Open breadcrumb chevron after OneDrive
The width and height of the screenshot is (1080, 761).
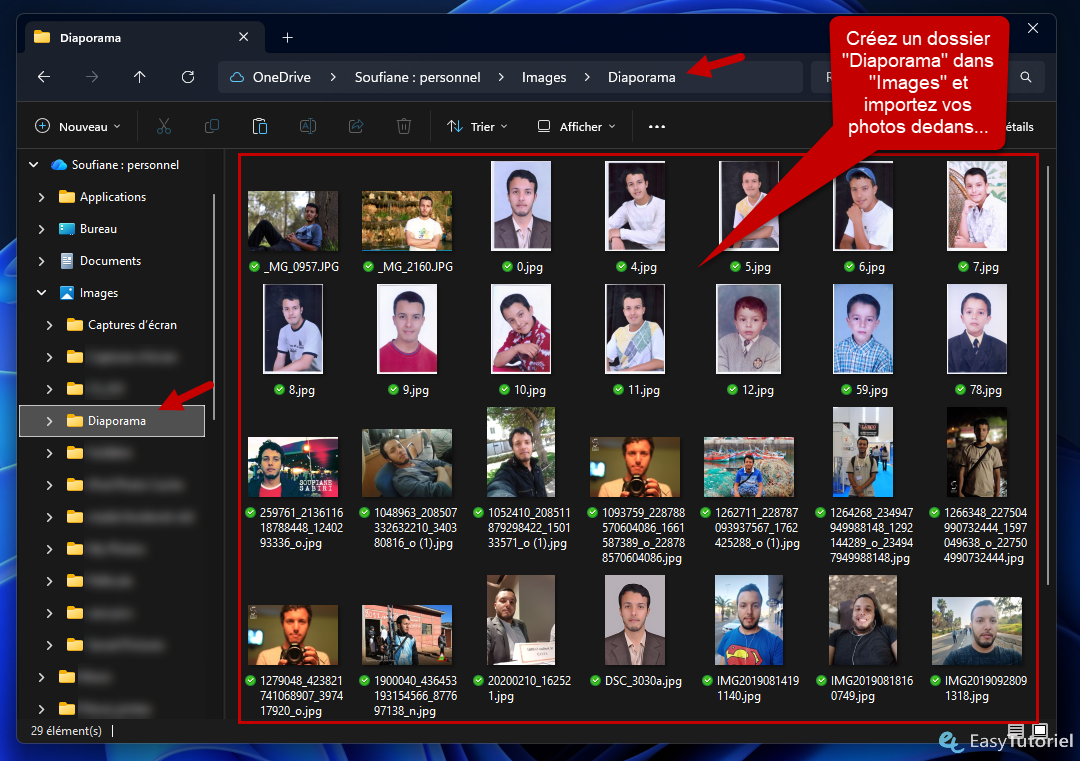(333, 77)
